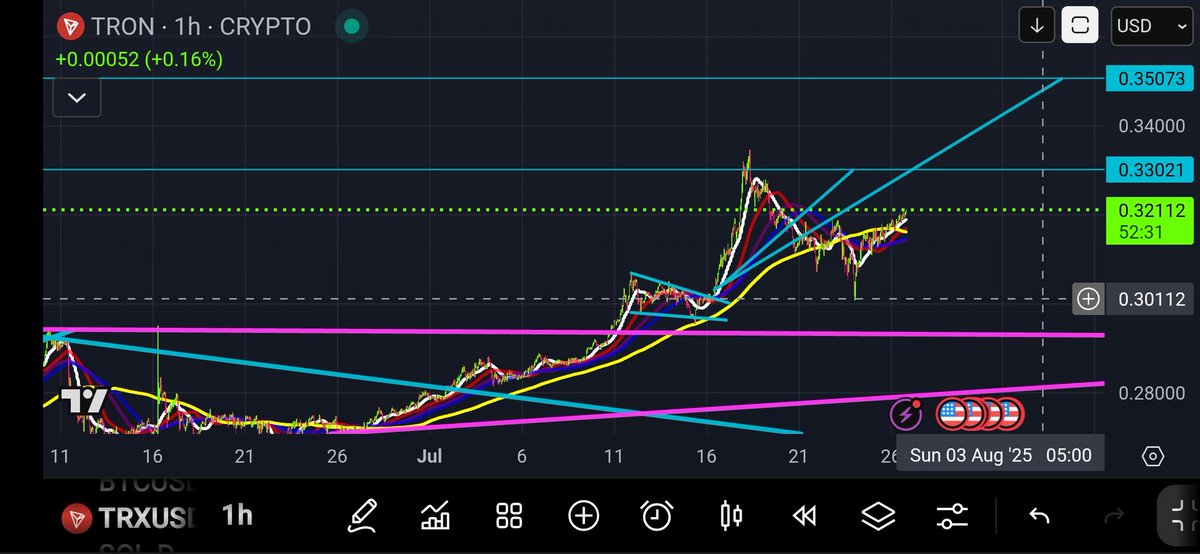The height and width of the screenshot is (554, 1200).
Task: Tap the add symbol plus-circle icon
Action: click(x=583, y=516)
